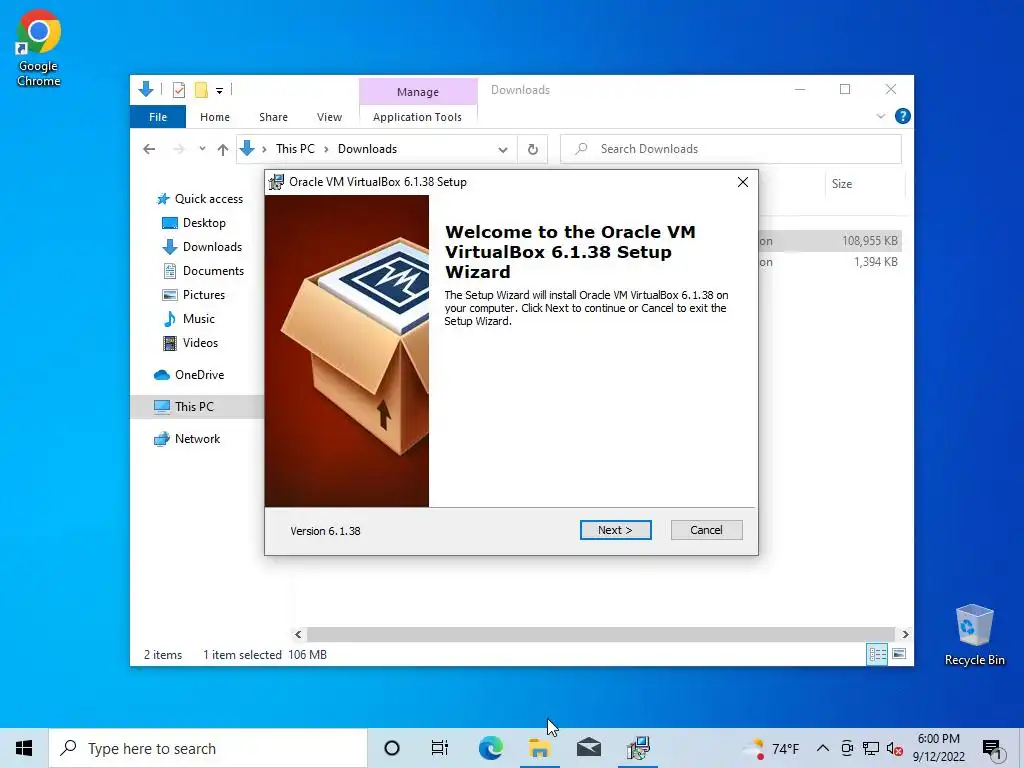Click the VirtualBox Setup title icon
This screenshot has width=1024, height=768.
coord(276,182)
